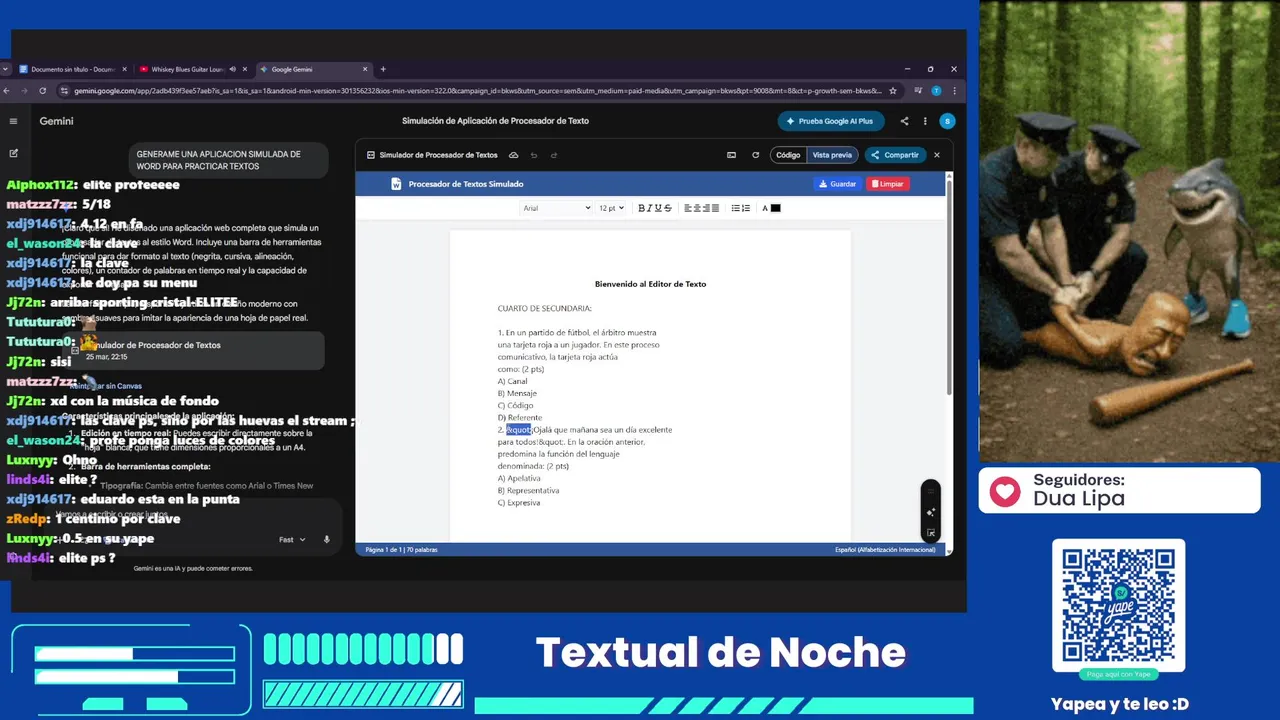Click Prueba Google AI Plus button
Image resolution: width=1280 pixels, height=720 pixels.
coord(831,121)
